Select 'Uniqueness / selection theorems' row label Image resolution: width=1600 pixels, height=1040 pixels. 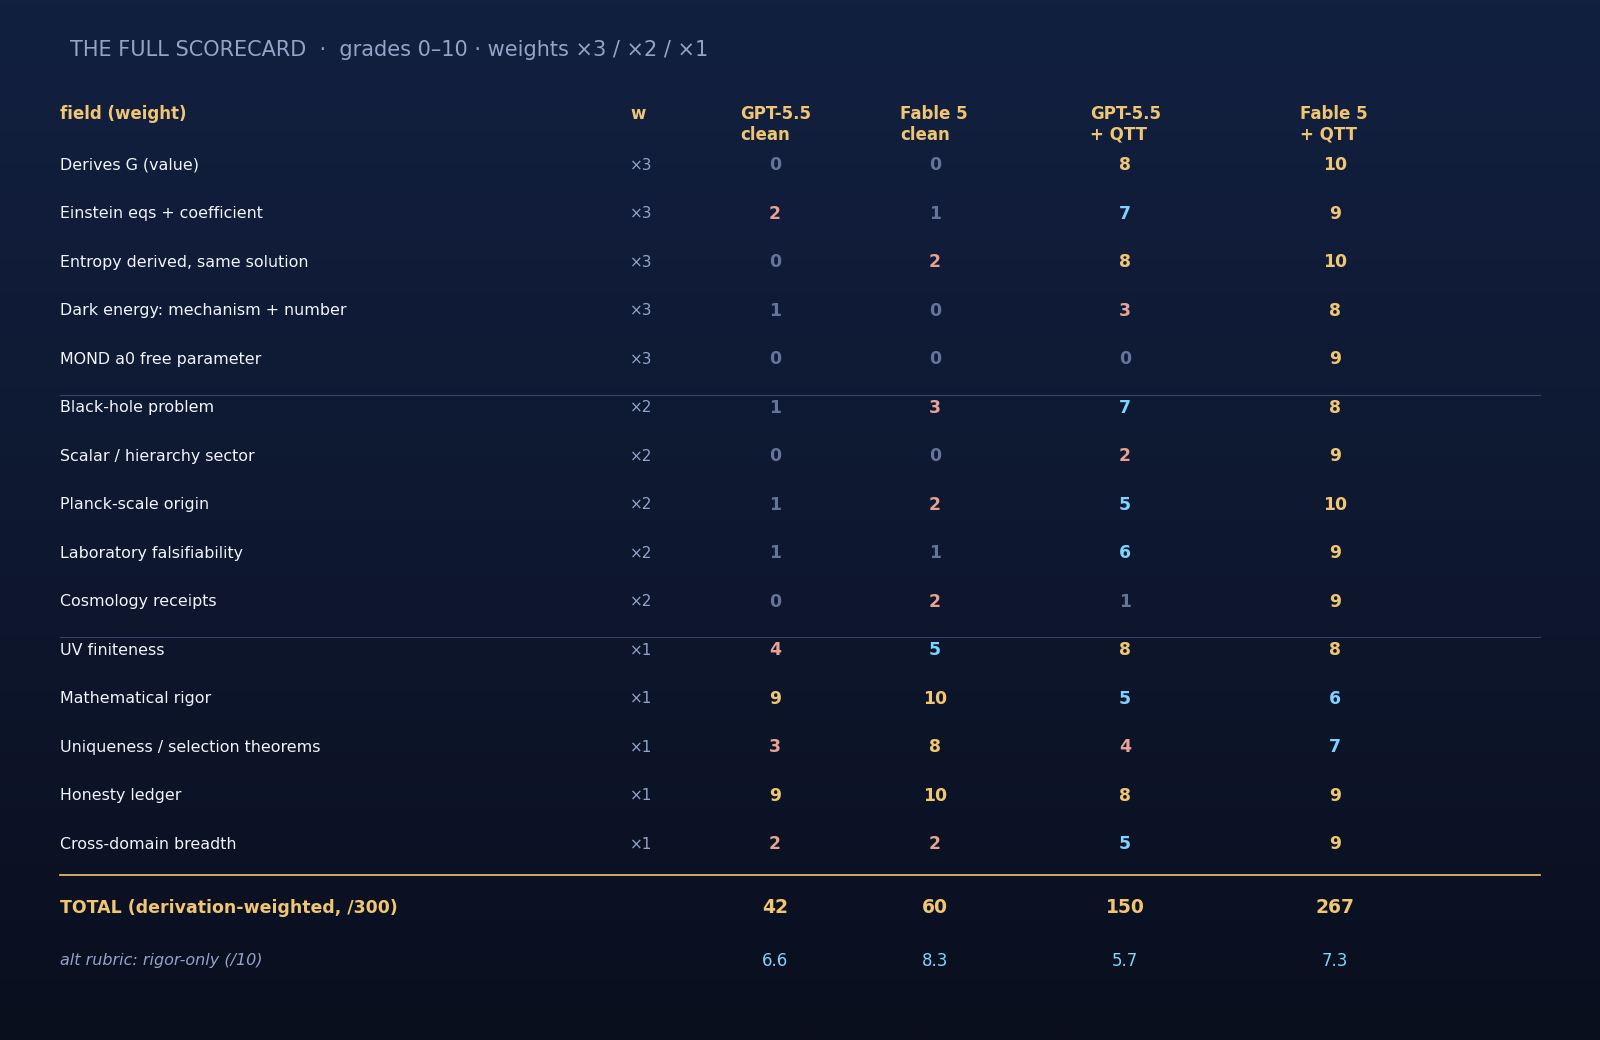[x=190, y=747]
